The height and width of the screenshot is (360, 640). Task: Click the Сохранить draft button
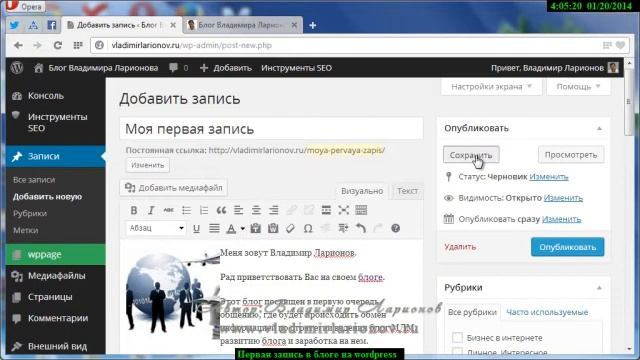point(471,155)
